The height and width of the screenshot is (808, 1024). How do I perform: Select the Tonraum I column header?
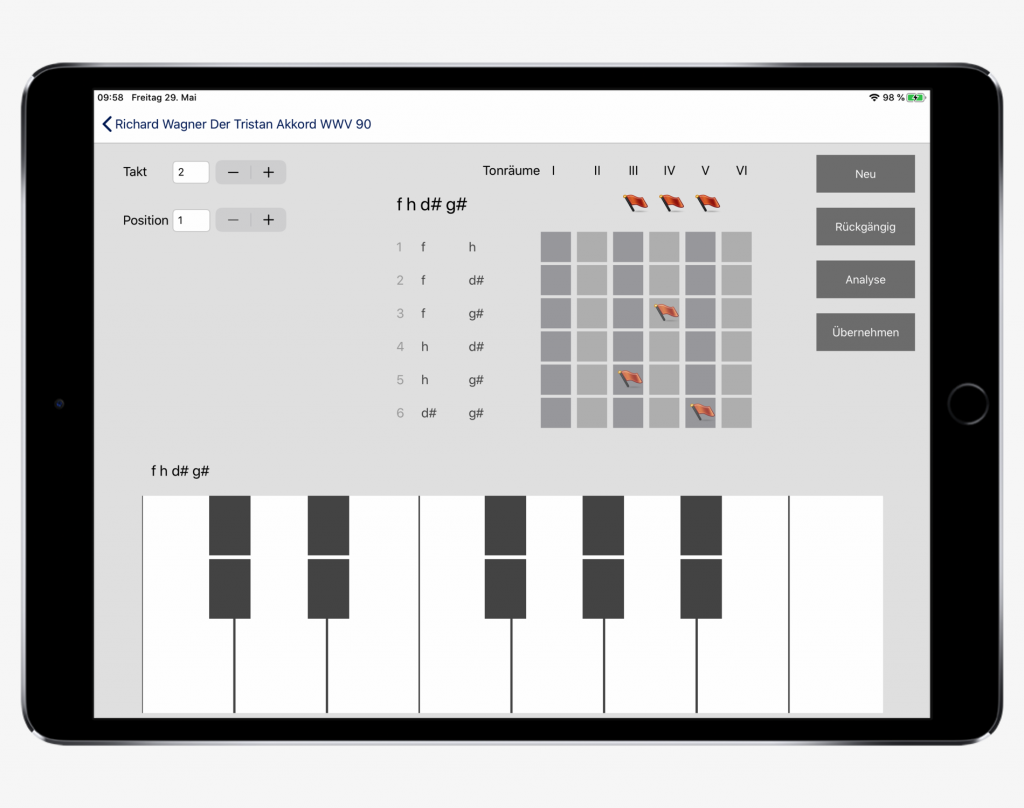coord(553,171)
